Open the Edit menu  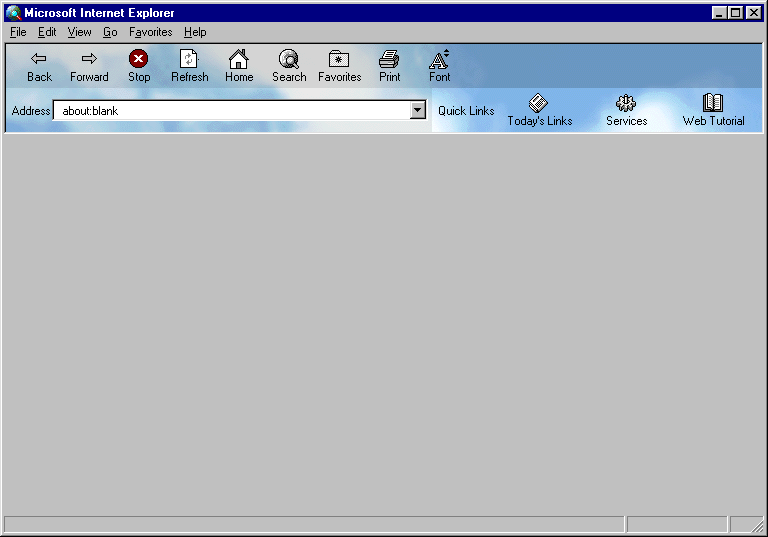(x=47, y=32)
